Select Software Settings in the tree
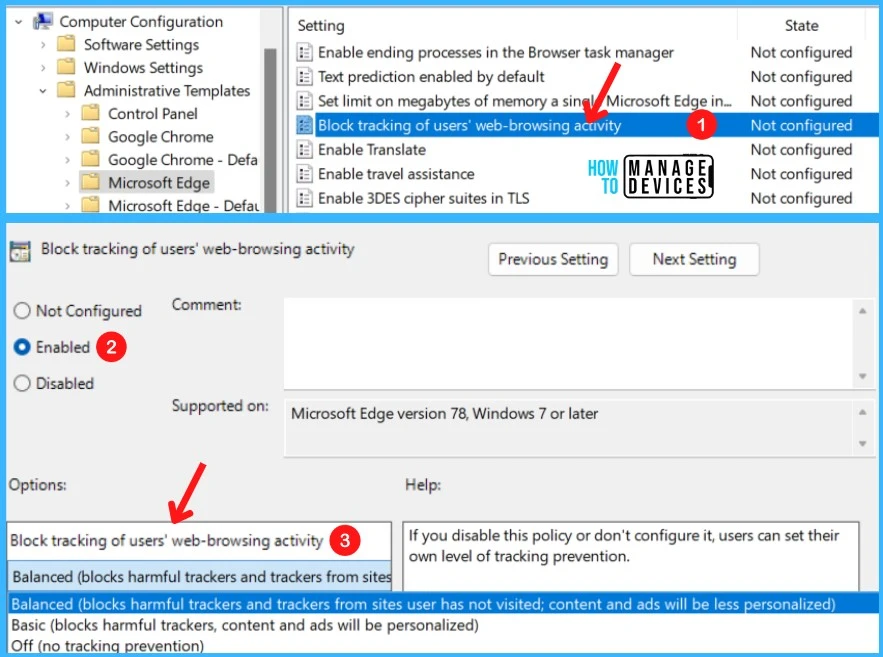 tap(141, 44)
